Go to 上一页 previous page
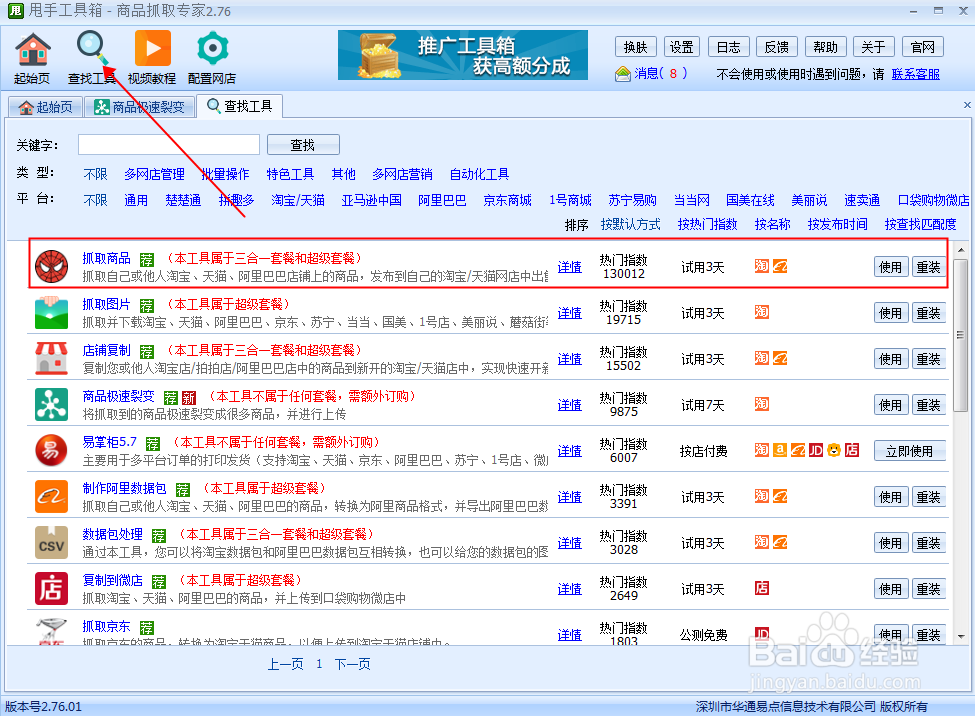The width and height of the screenshot is (975, 716). click(x=285, y=664)
